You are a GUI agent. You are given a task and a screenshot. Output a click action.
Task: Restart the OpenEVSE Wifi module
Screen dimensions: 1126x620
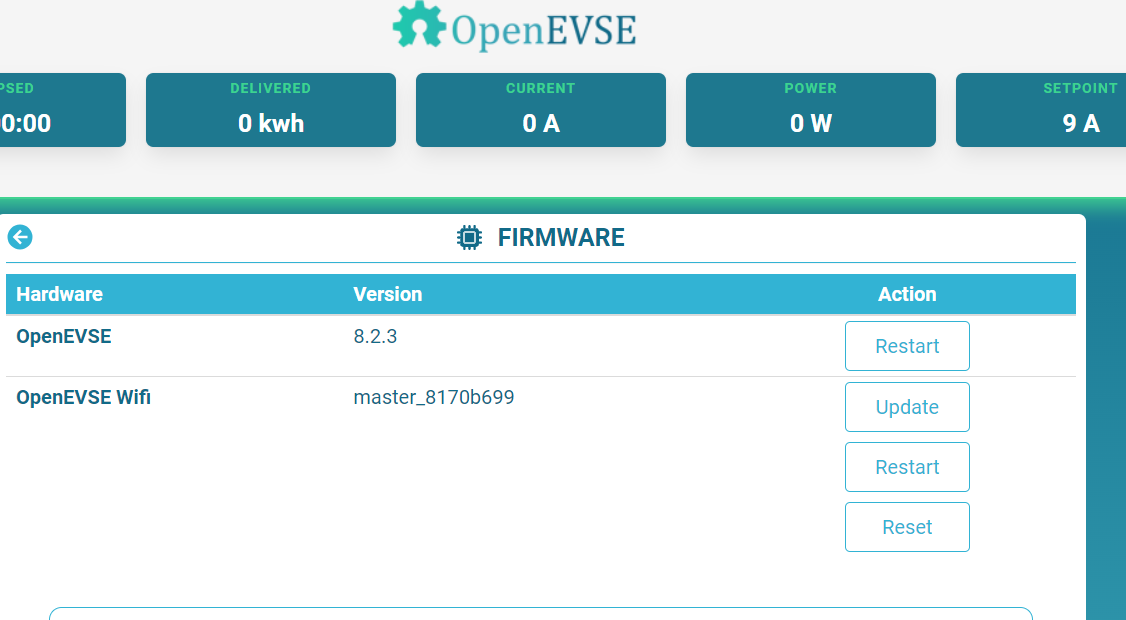[x=907, y=467]
